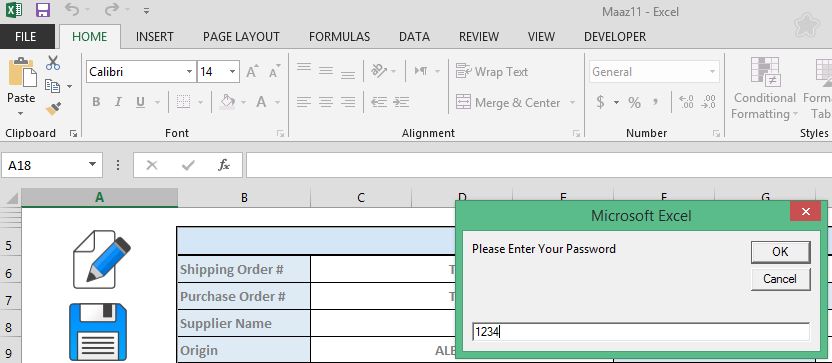Open Font Color palette dropdown arrow
This screenshot has width=832, height=363.
[278, 102]
